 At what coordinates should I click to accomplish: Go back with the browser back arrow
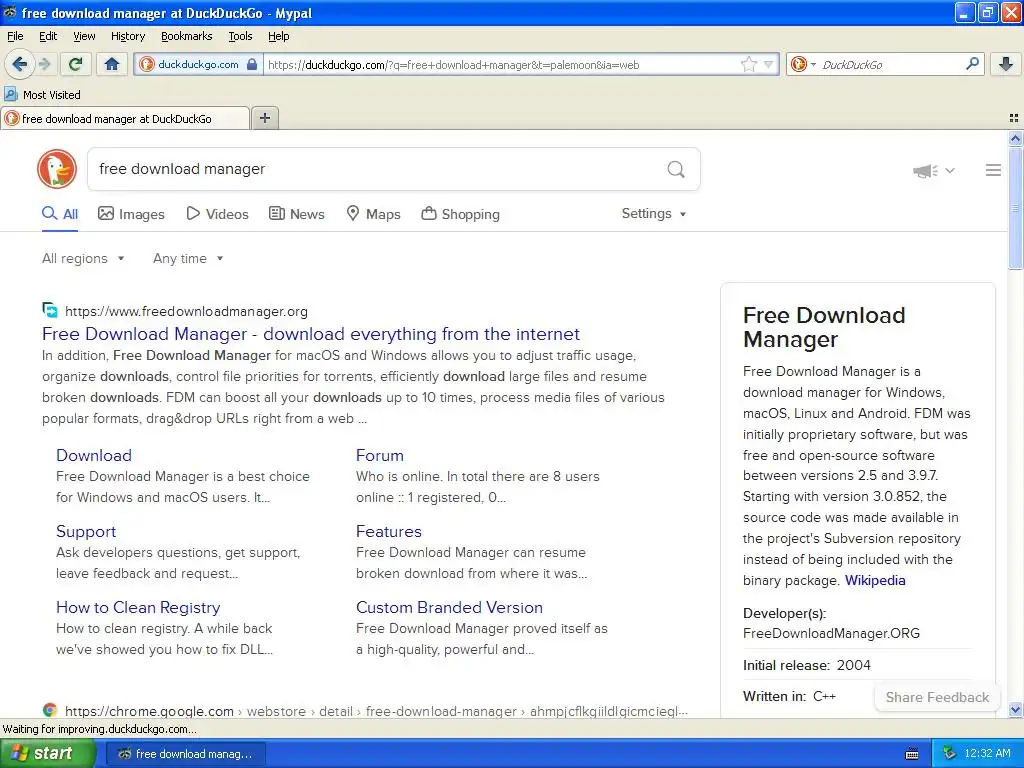pos(19,64)
